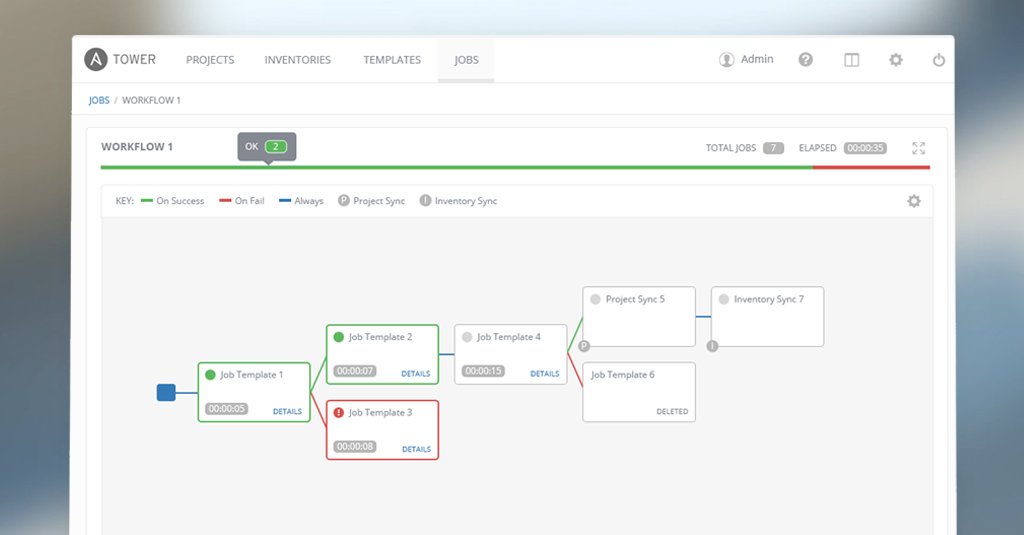The height and width of the screenshot is (535, 1024).
Task: Click the power logout icon
Action: point(938,60)
